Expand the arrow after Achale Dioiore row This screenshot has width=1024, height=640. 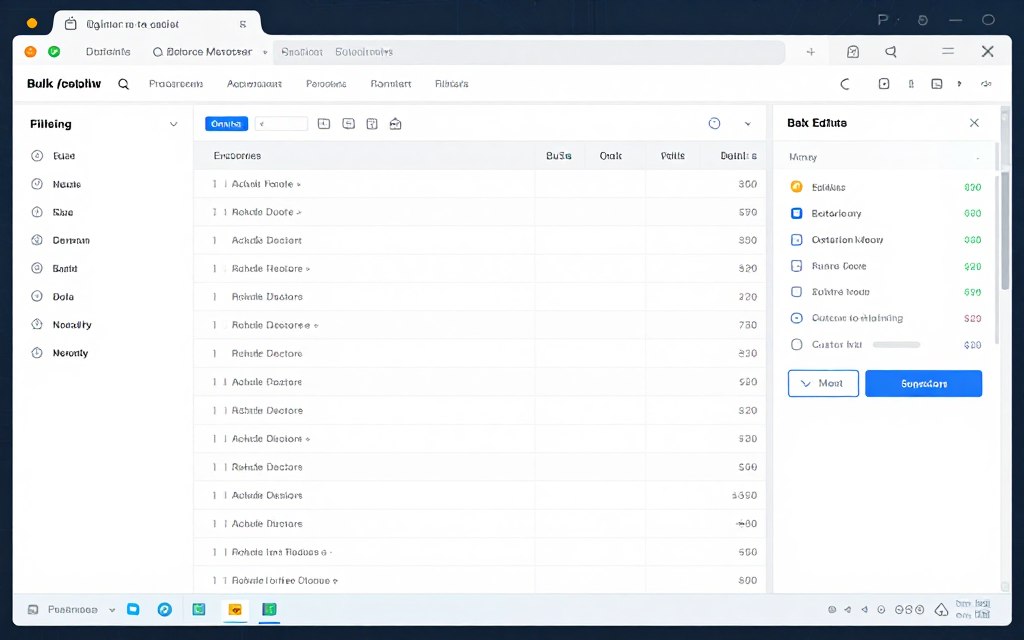click(308, 439)
